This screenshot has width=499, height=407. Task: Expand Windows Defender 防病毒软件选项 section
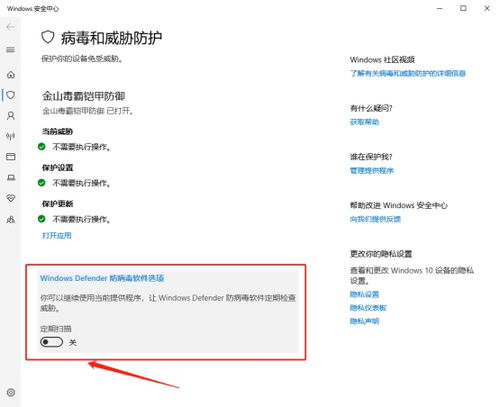(102, 278)
